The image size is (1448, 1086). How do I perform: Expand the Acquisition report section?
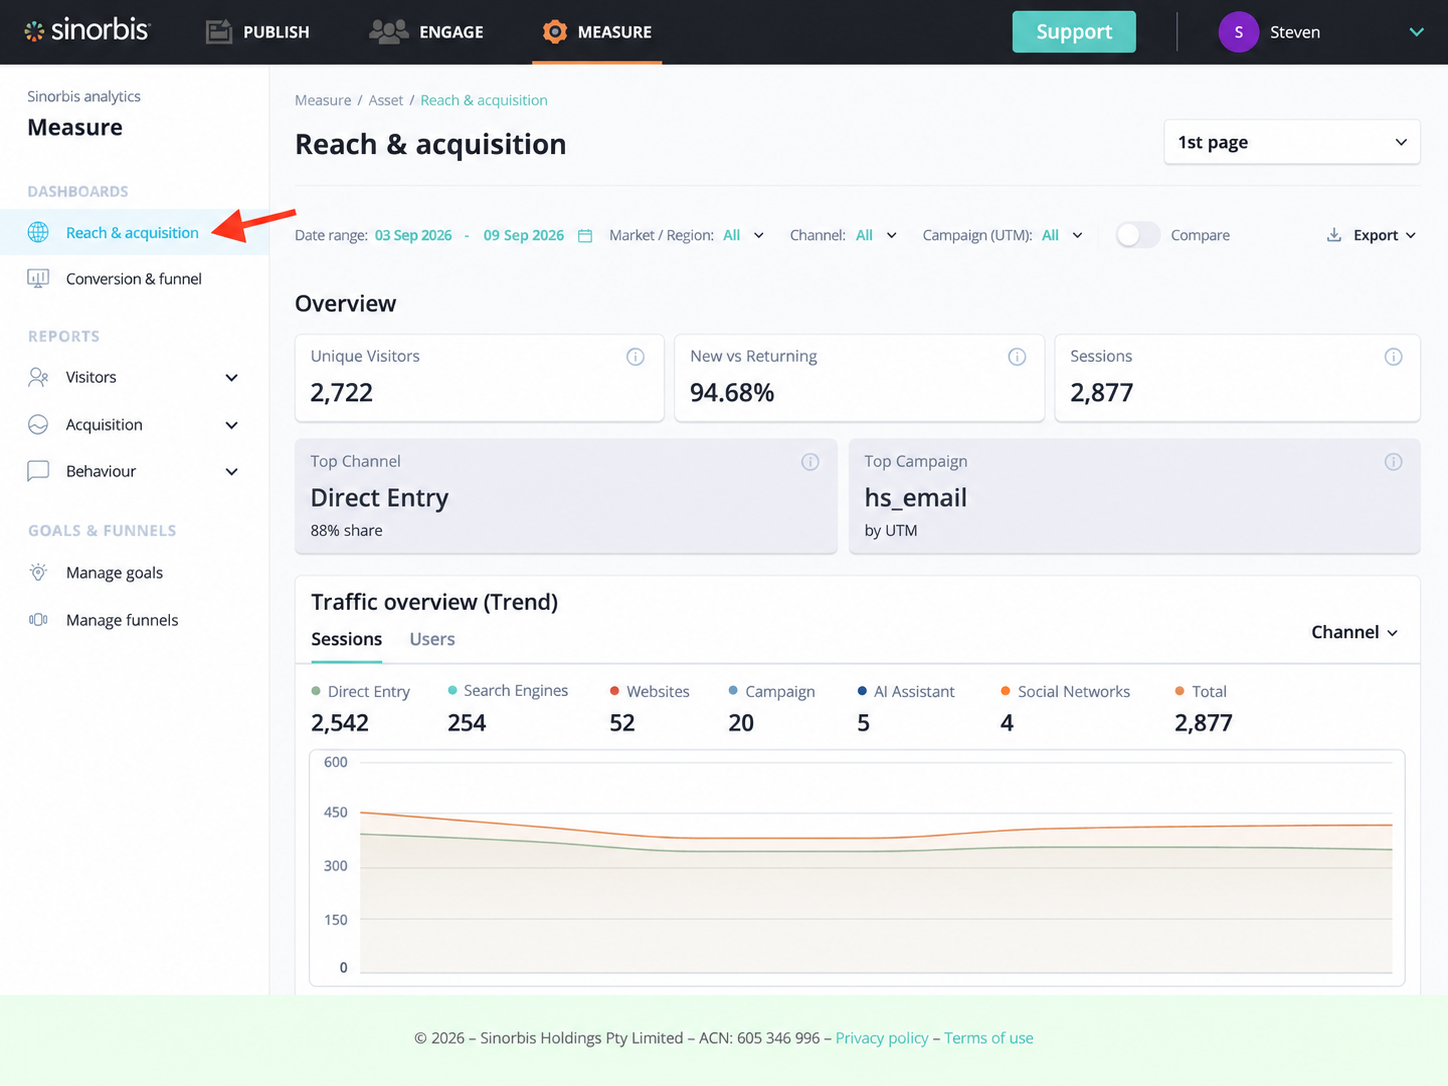[x=232, y=425]
